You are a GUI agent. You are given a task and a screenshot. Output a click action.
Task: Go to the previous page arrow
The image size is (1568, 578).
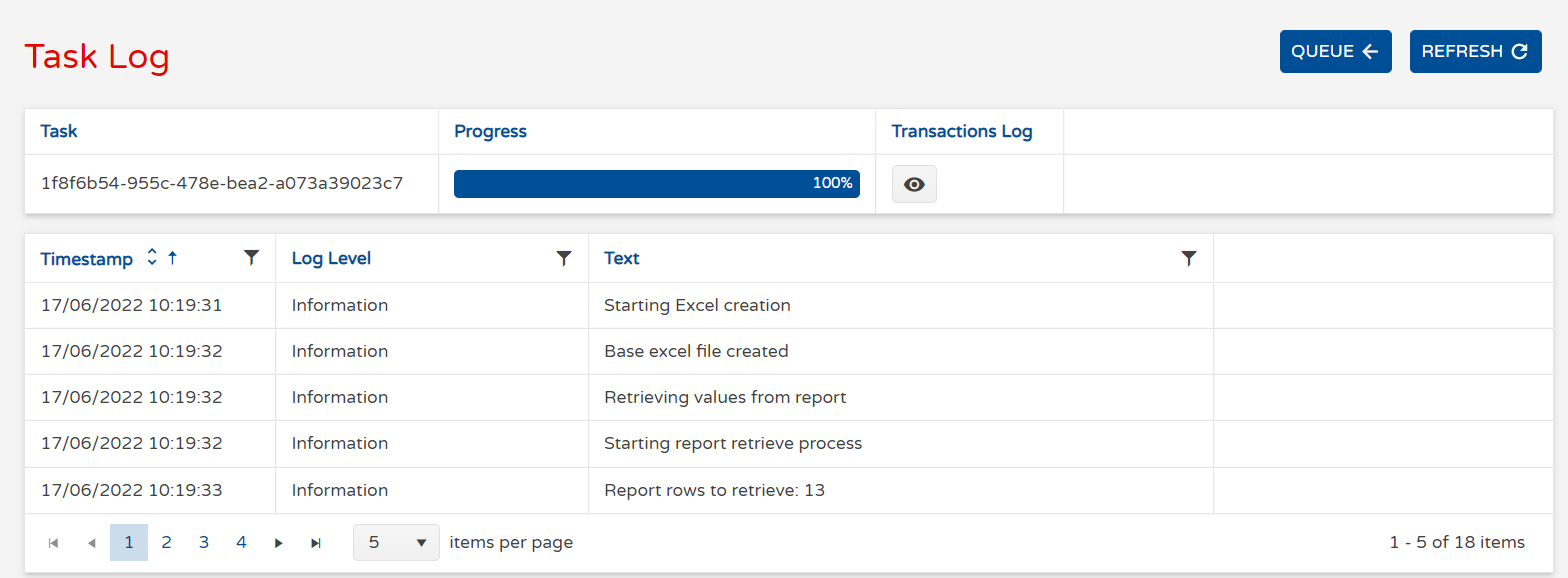(x=91, y=543)
